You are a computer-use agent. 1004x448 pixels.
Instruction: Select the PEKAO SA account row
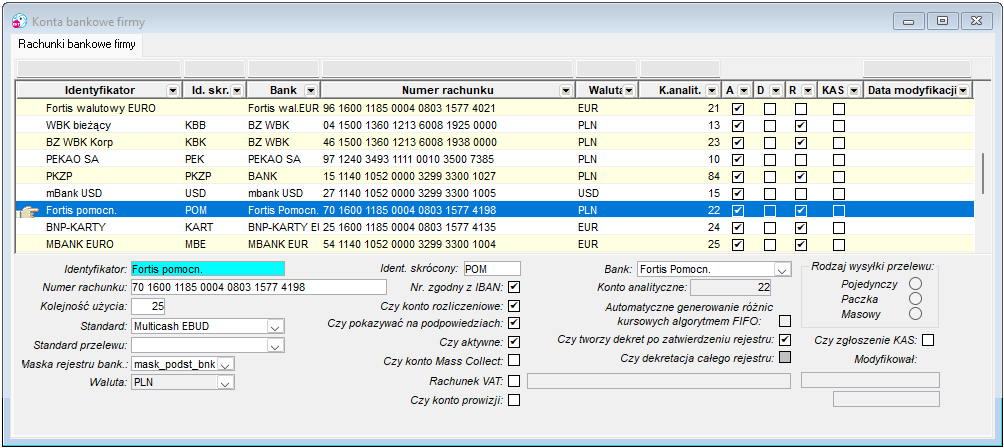pyautogui.click(x=494, y=159)
